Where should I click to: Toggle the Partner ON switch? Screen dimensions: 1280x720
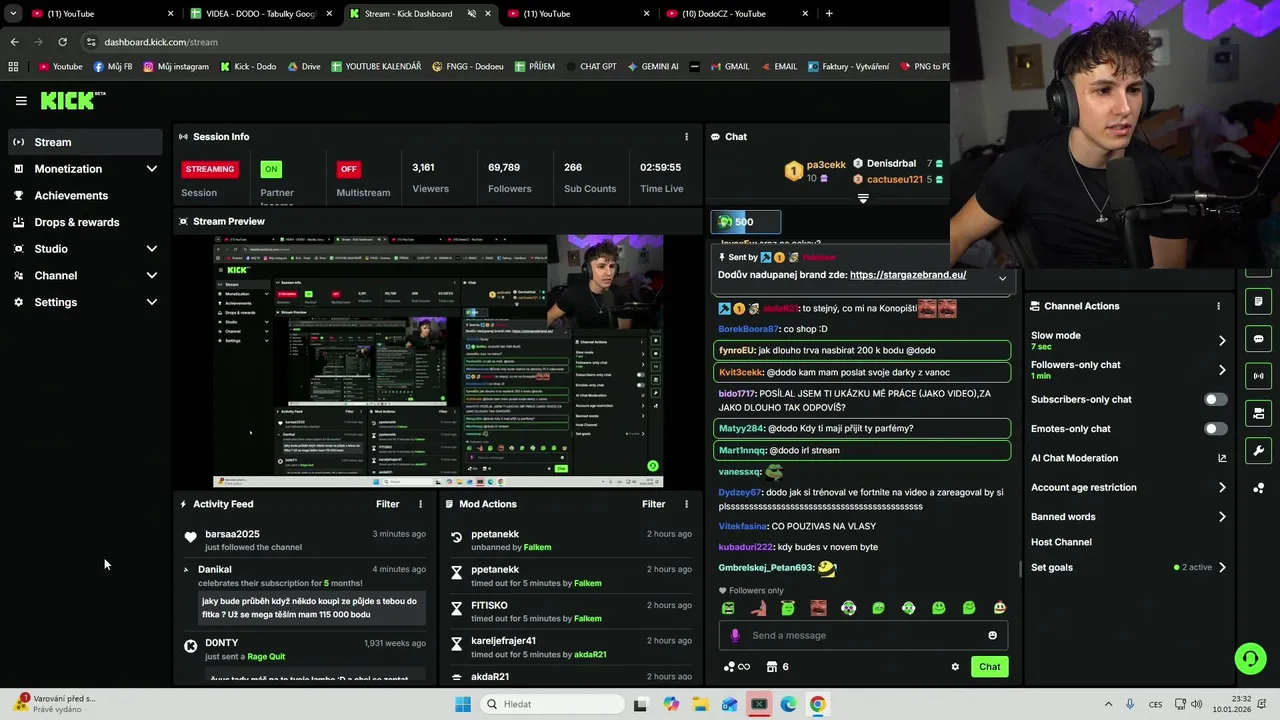(x=270, y=169)
